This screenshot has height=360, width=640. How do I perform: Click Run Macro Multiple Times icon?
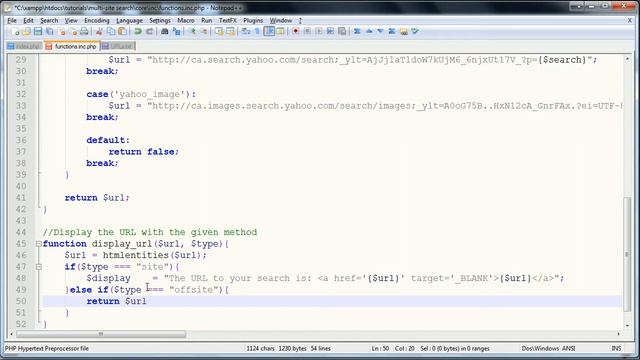tap(330, 31)
